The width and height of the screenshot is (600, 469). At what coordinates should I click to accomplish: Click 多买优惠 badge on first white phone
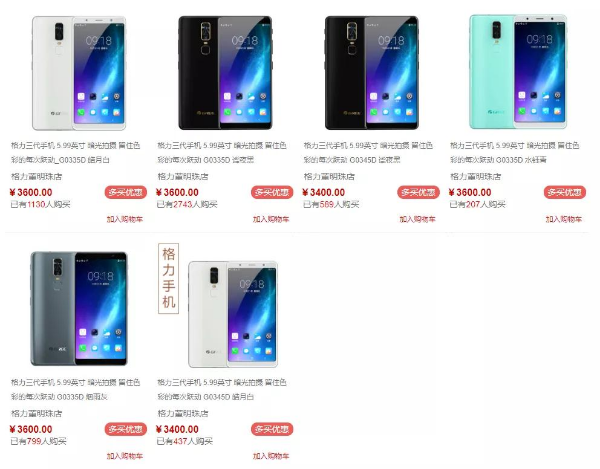[126, 192]
